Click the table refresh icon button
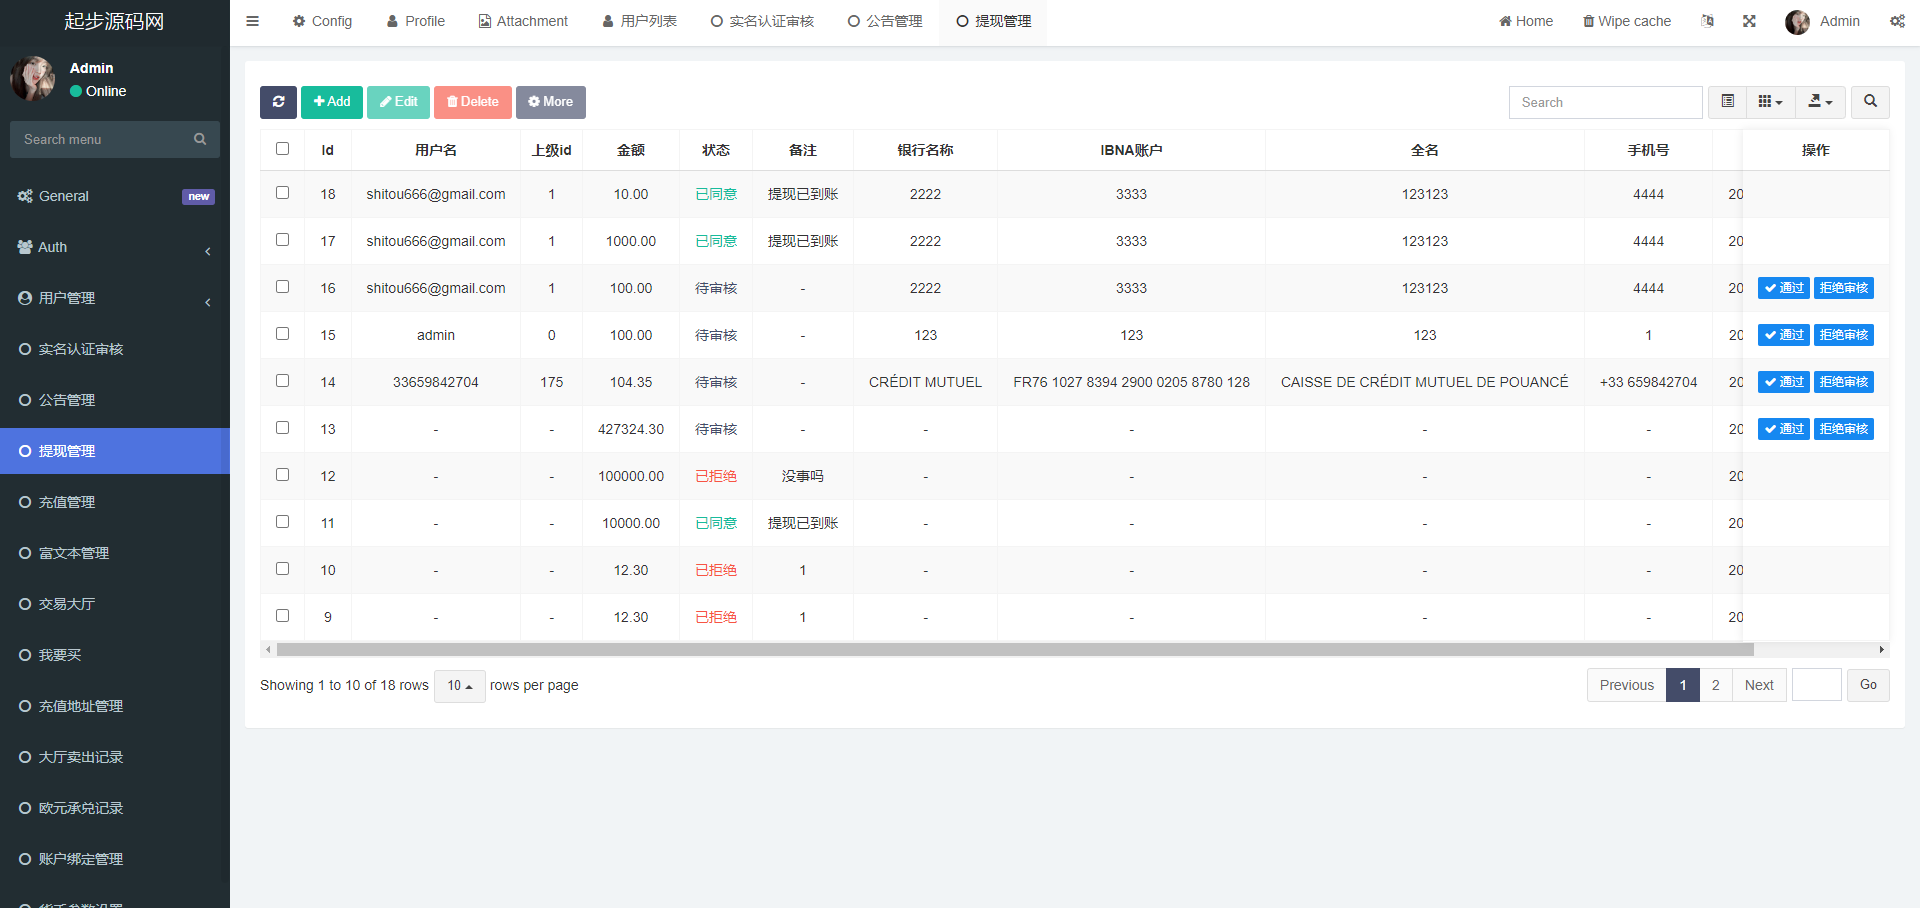 click(x=278, y=102)
